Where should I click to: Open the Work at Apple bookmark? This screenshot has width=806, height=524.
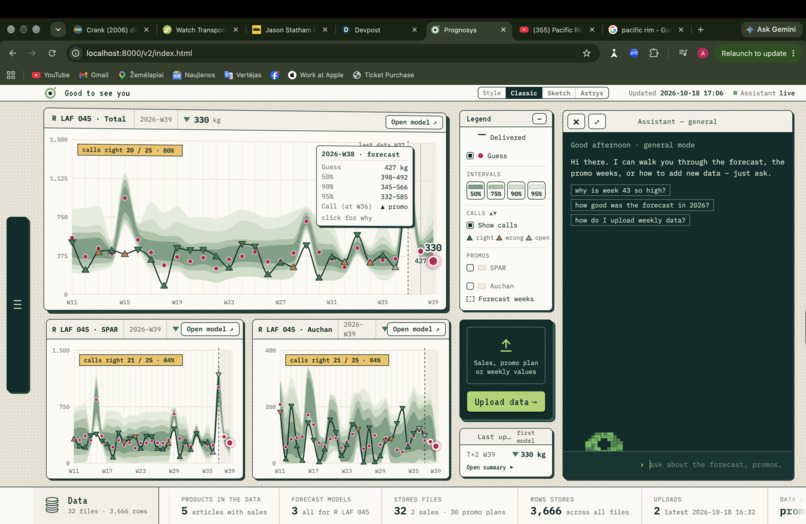pyautogui.click(x=316, y=75)
